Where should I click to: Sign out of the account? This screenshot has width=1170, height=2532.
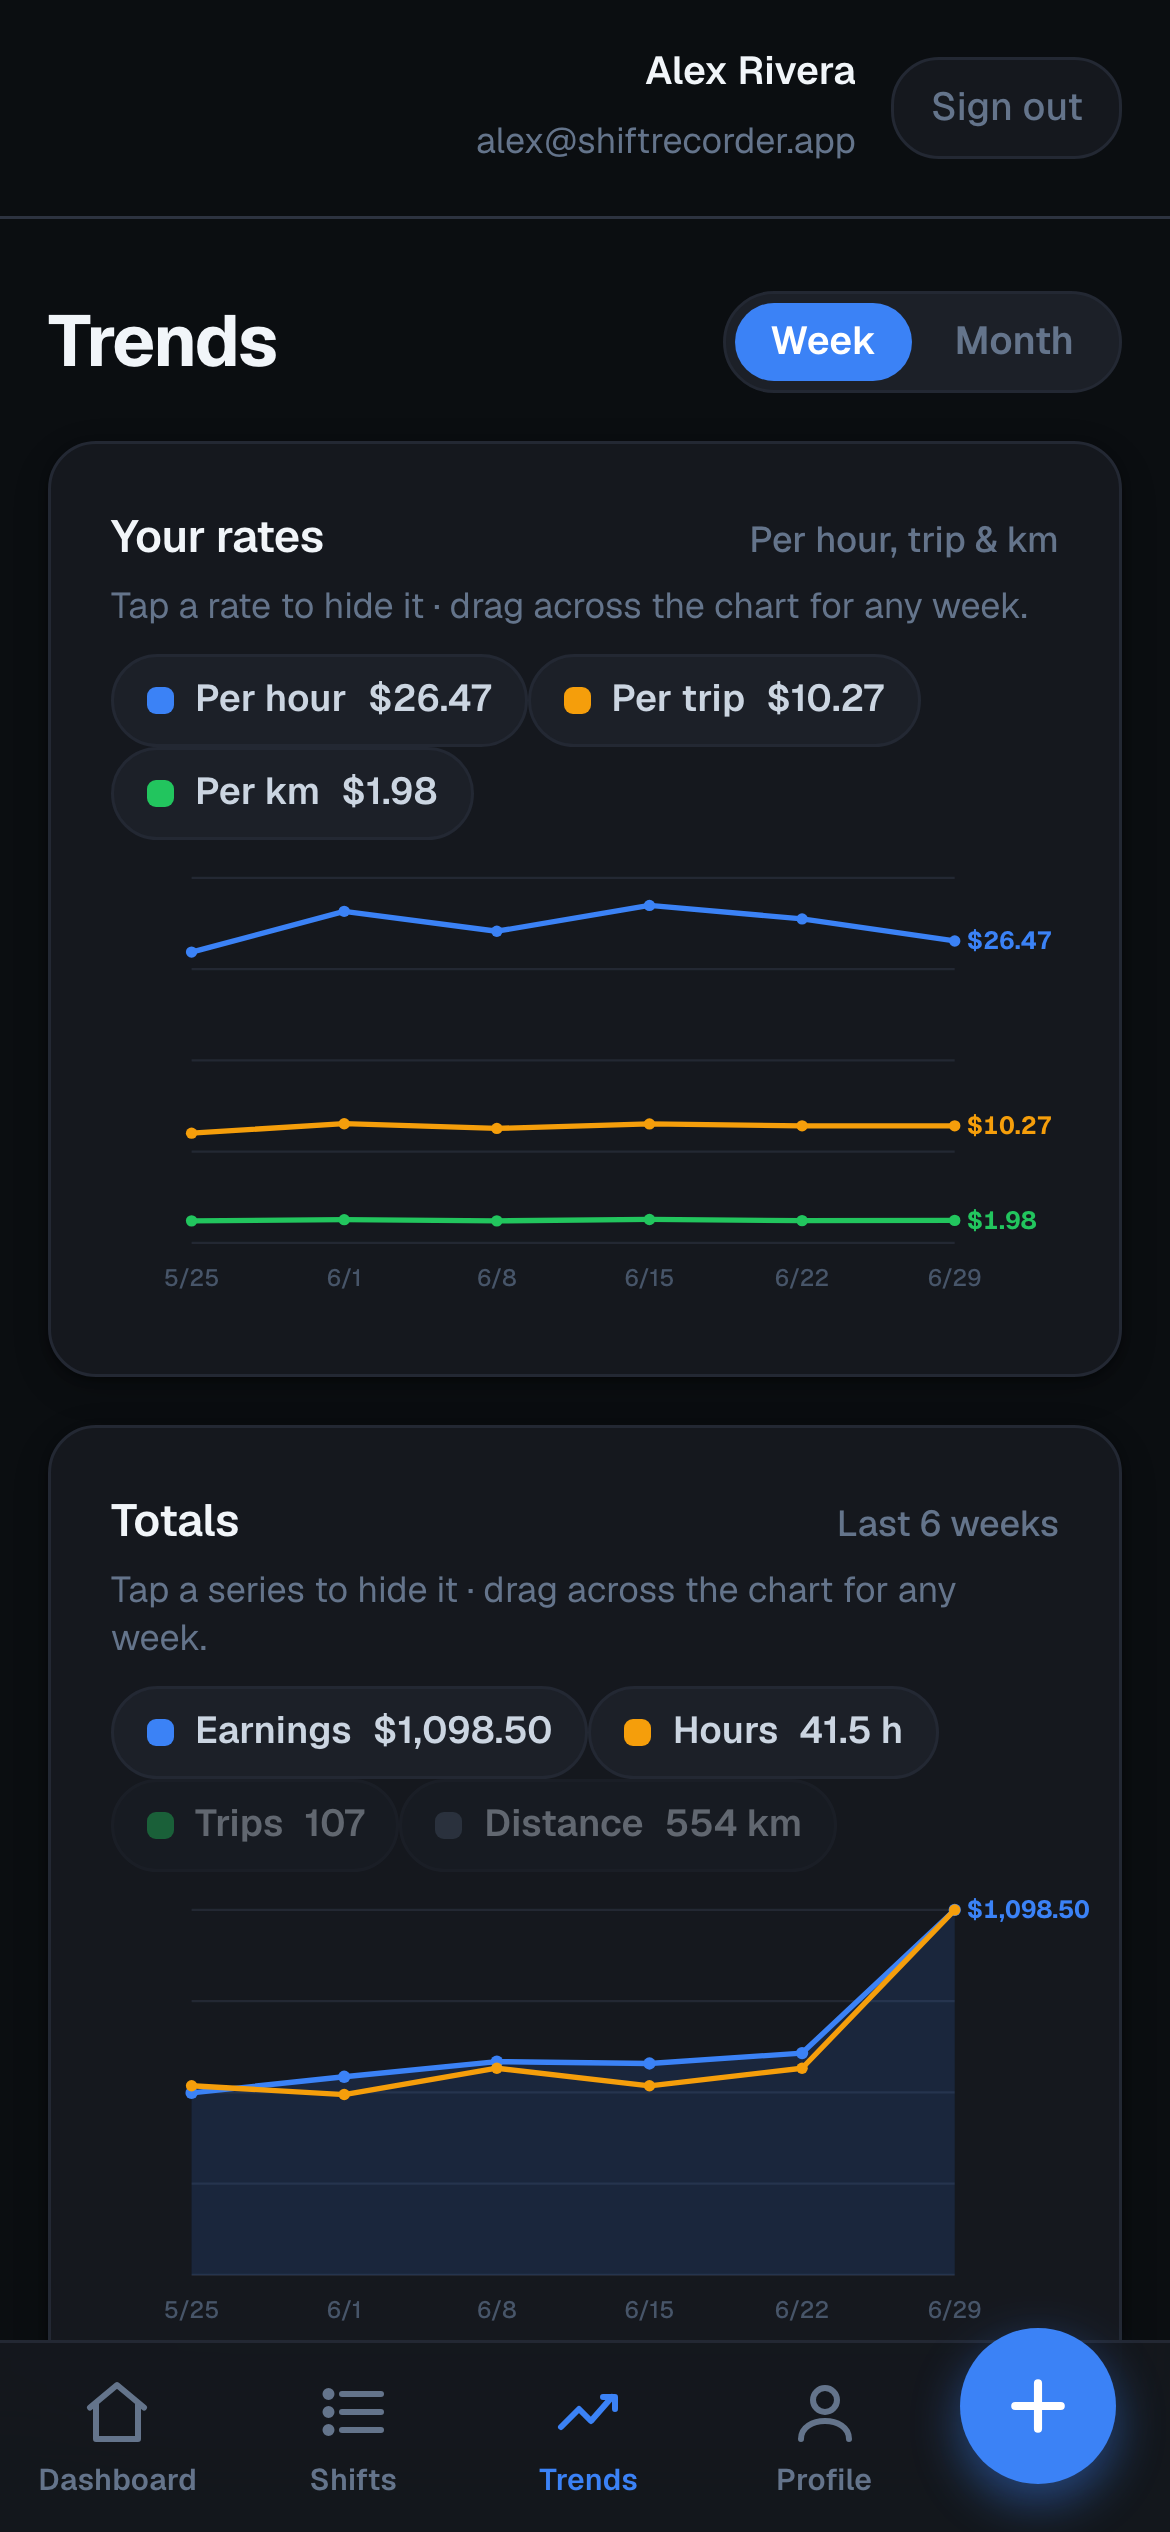1006,107
